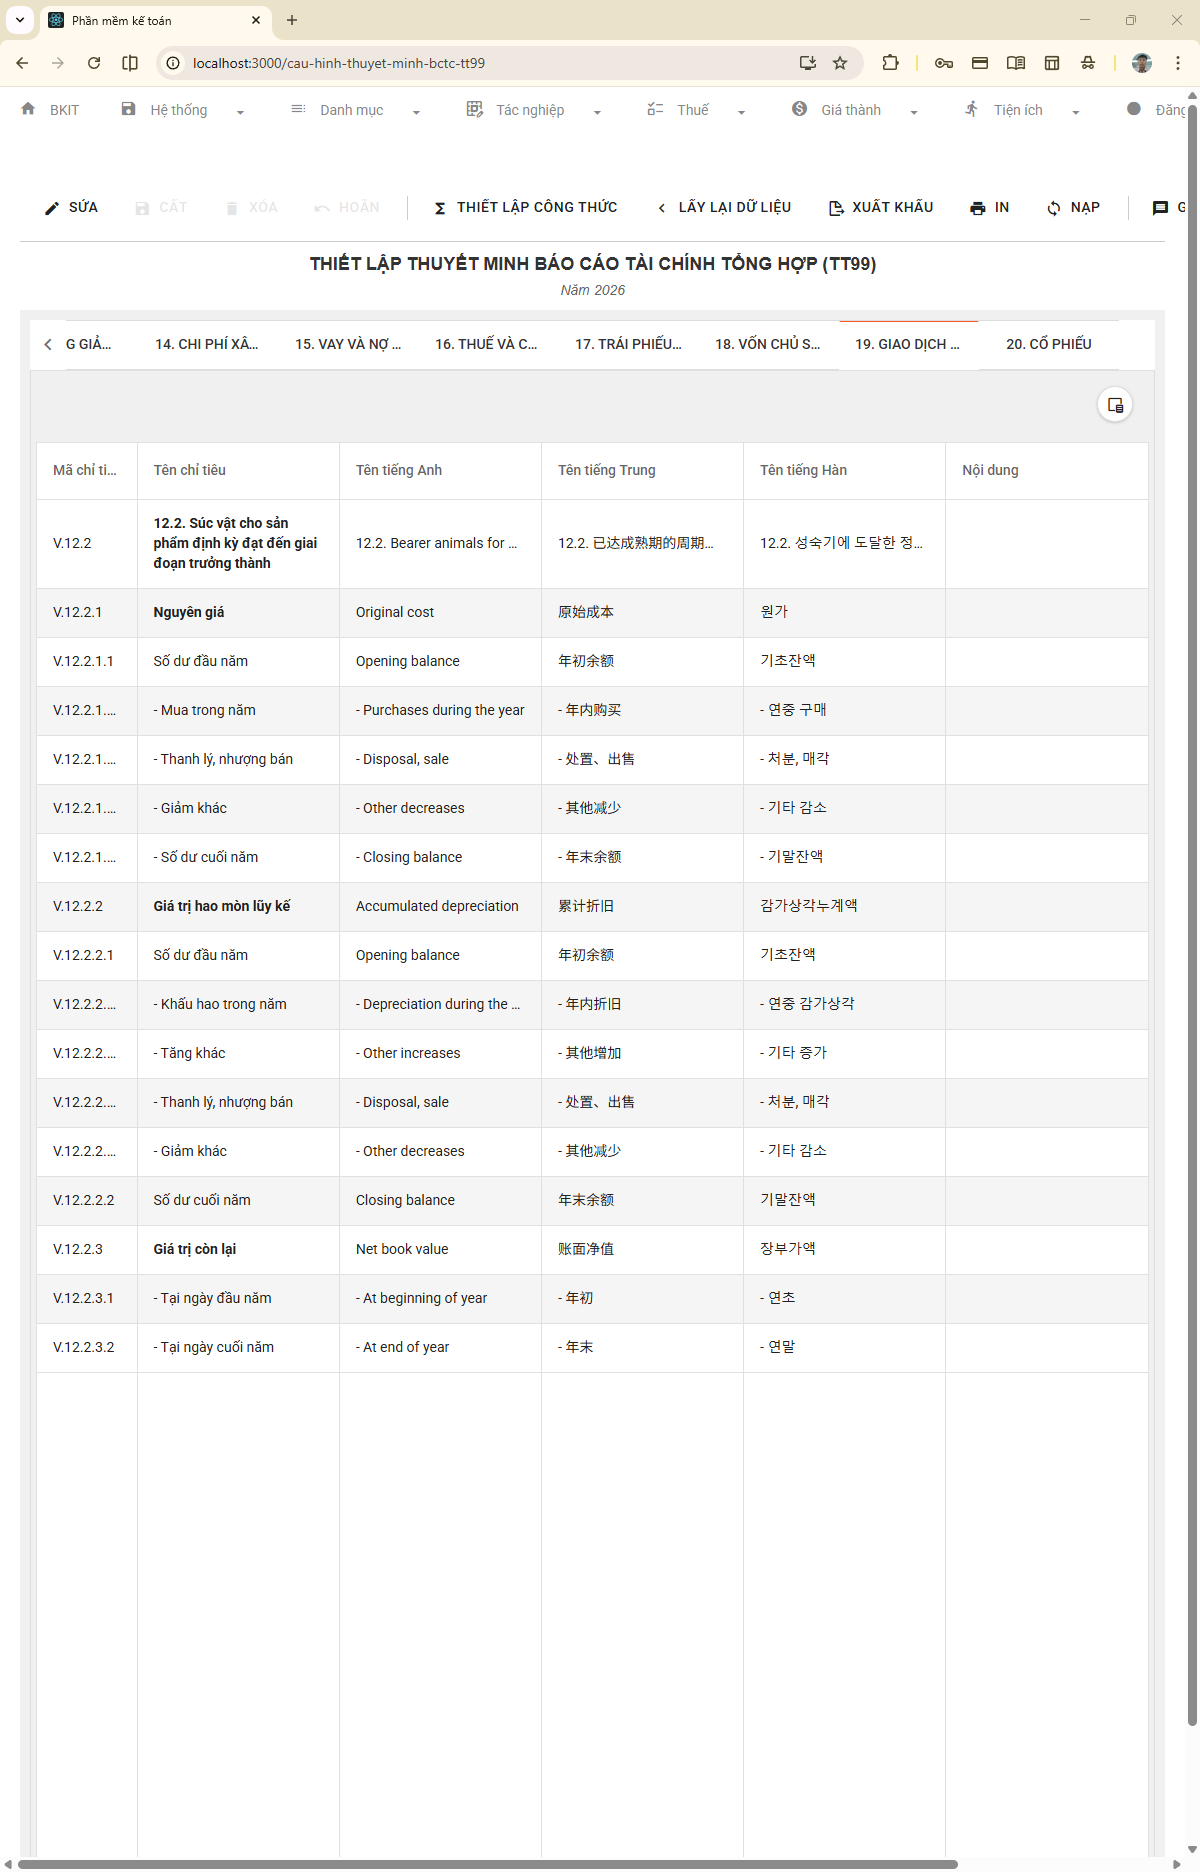Screen dimensions: 1200x1872
Task: Click the split view icon near refresh
Action: [130, 63]
